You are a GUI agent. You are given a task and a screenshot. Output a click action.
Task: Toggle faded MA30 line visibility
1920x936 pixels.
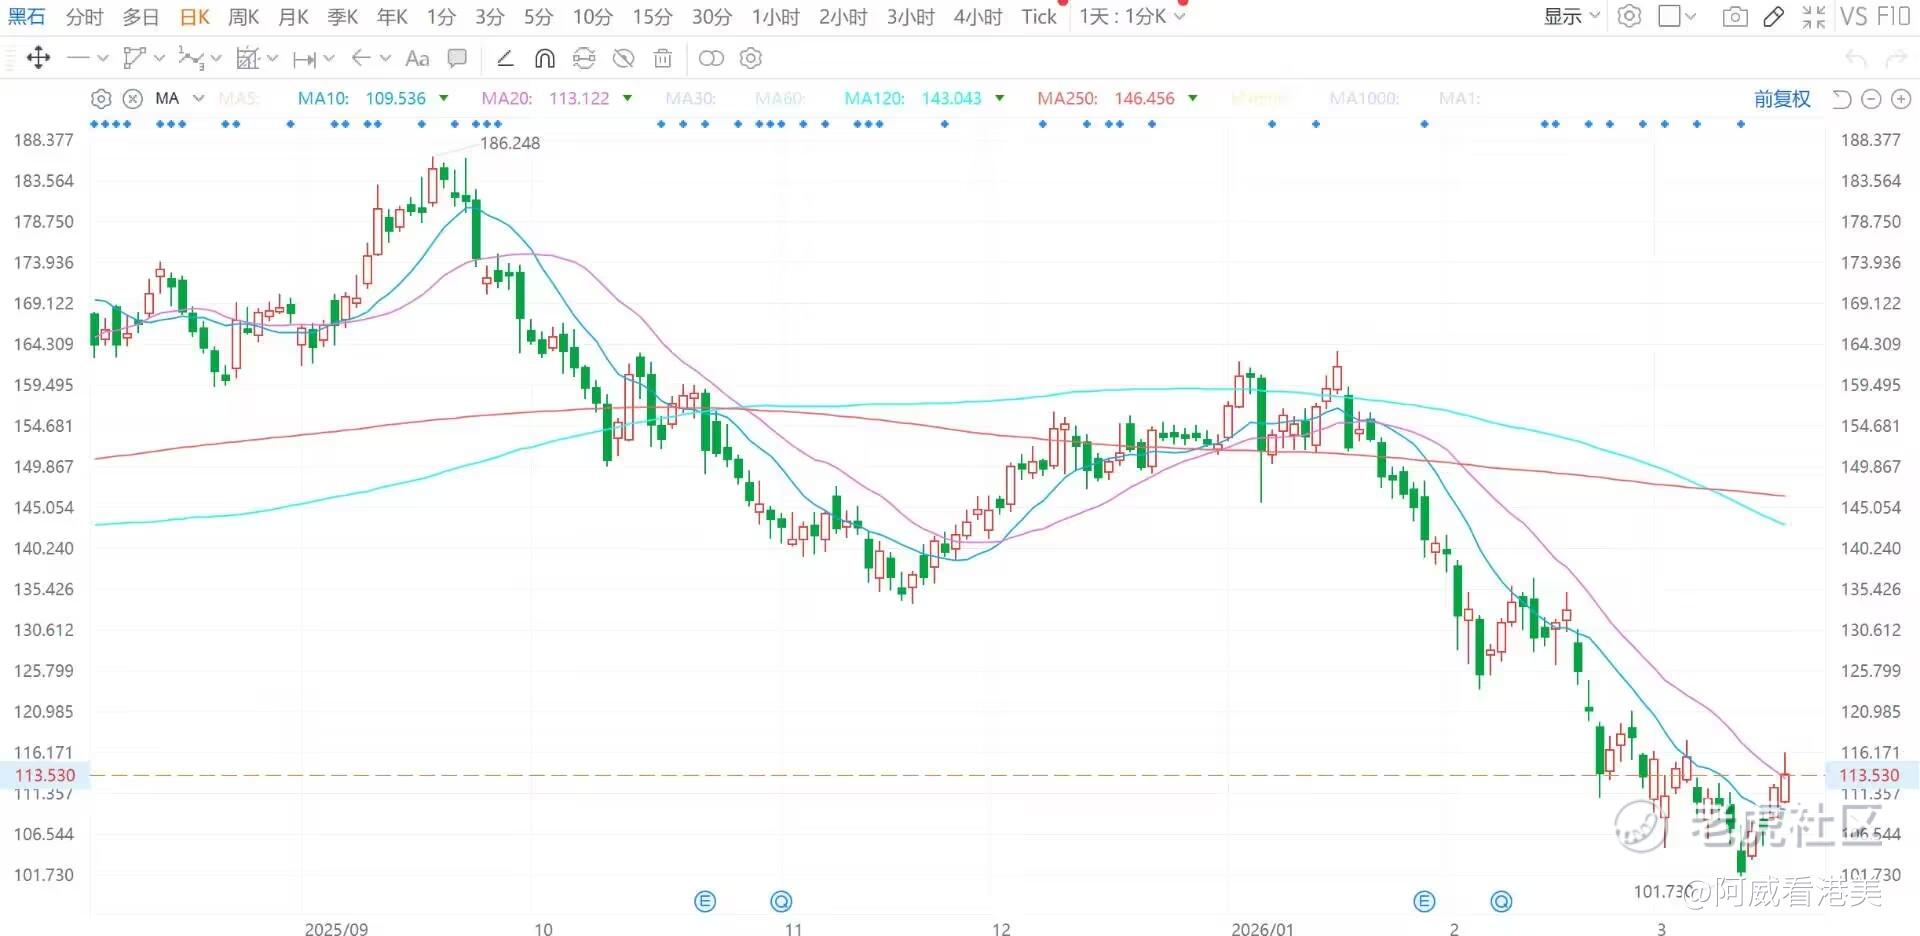tap(690, 99)
